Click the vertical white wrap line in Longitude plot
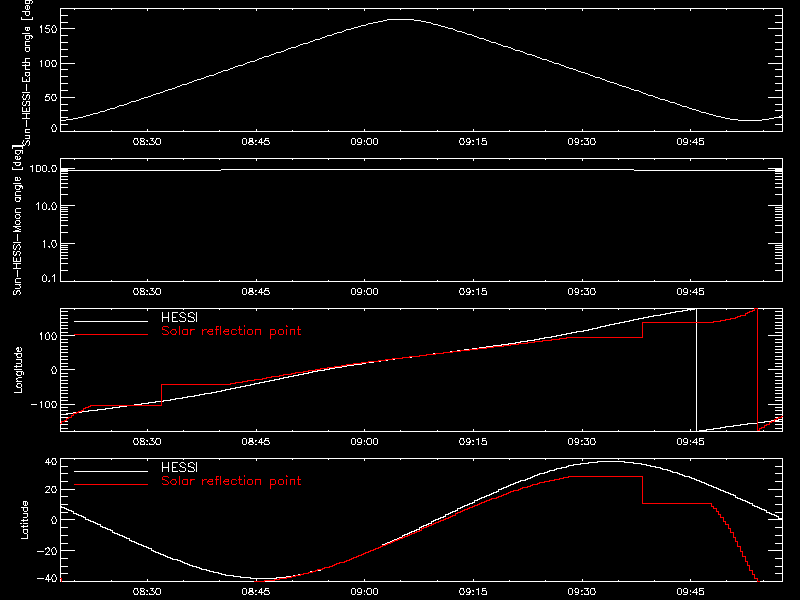This screenshot has height=600, width=800. (x=696, y=370)
